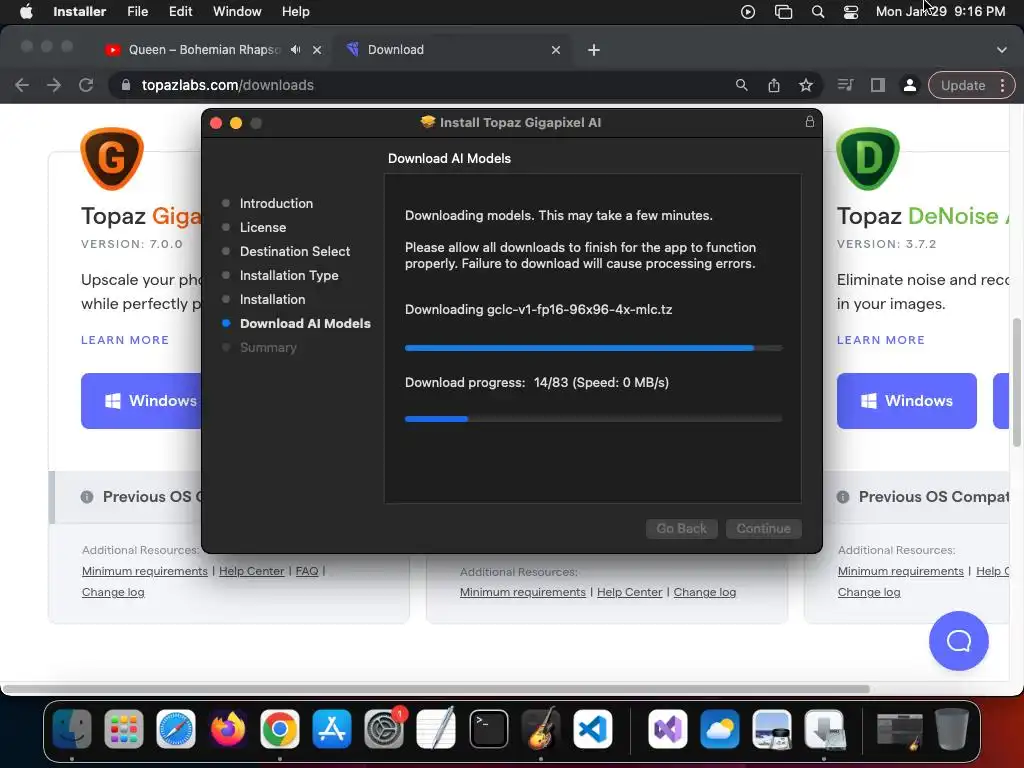Click the Apple menu icon
This screenshot has width=1024, height=768.
[x=26, y=12]
